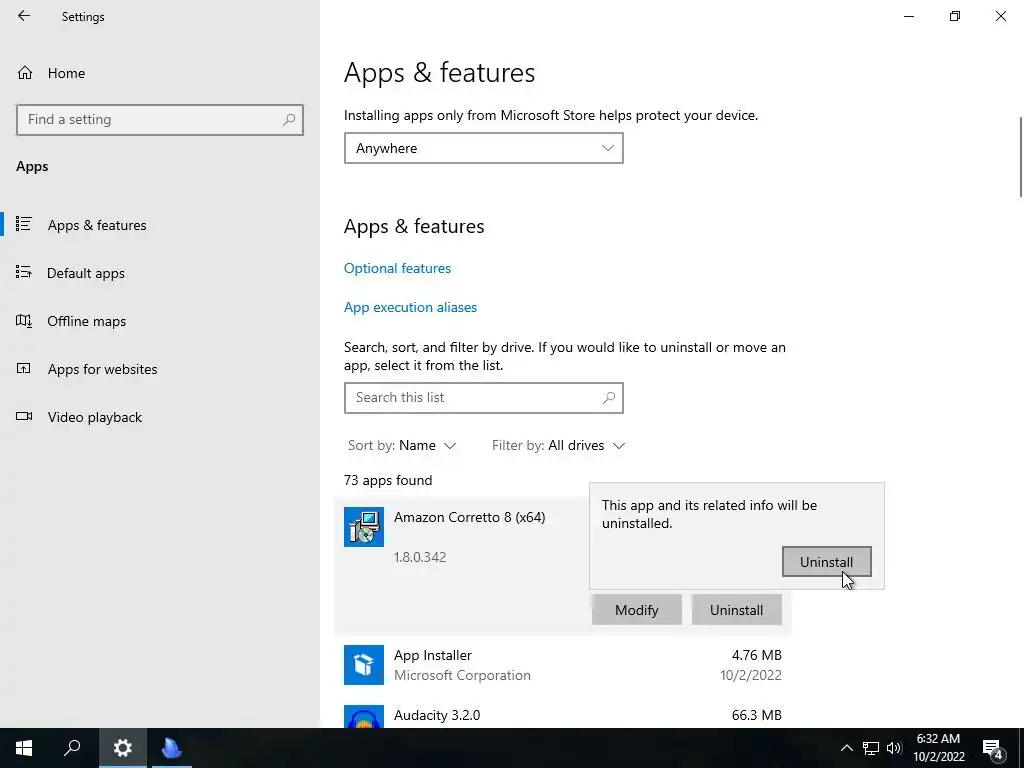Click Uninstall beside the Modify button
Image resolution: width=1024 pixels, height=768 pixels.
[736, 610]
